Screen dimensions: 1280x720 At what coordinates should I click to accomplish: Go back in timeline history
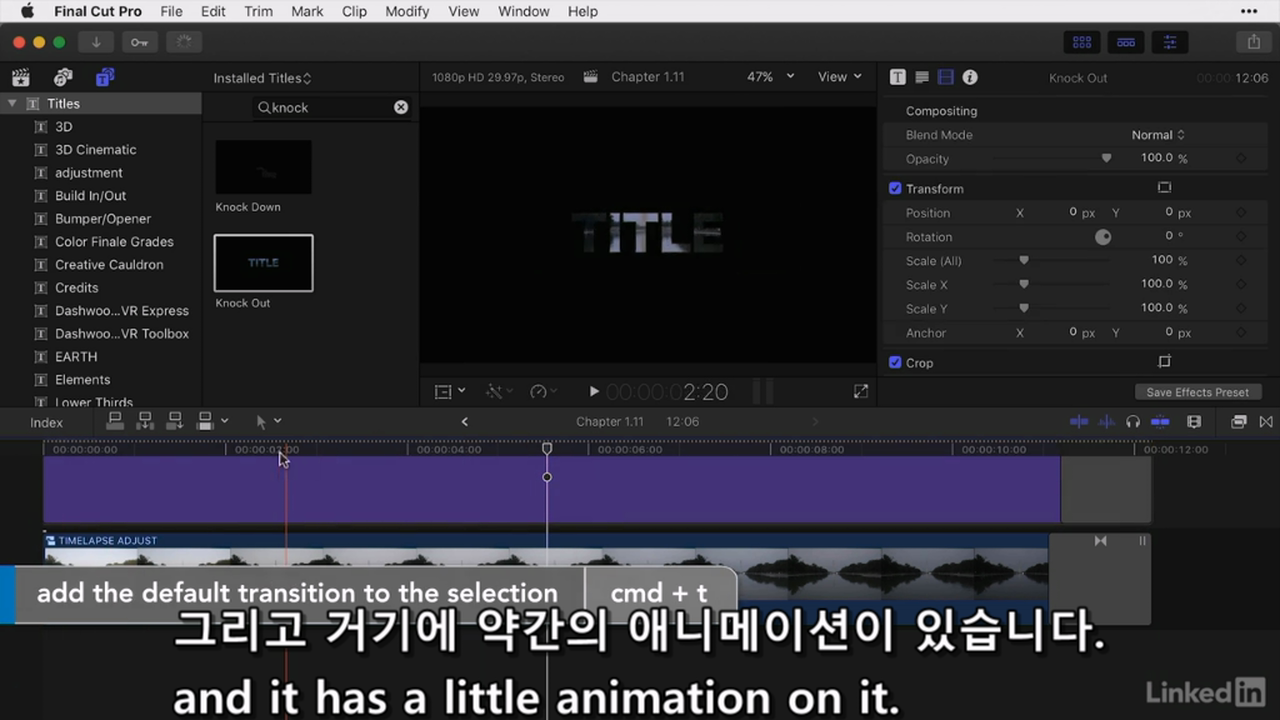point(464,422)
